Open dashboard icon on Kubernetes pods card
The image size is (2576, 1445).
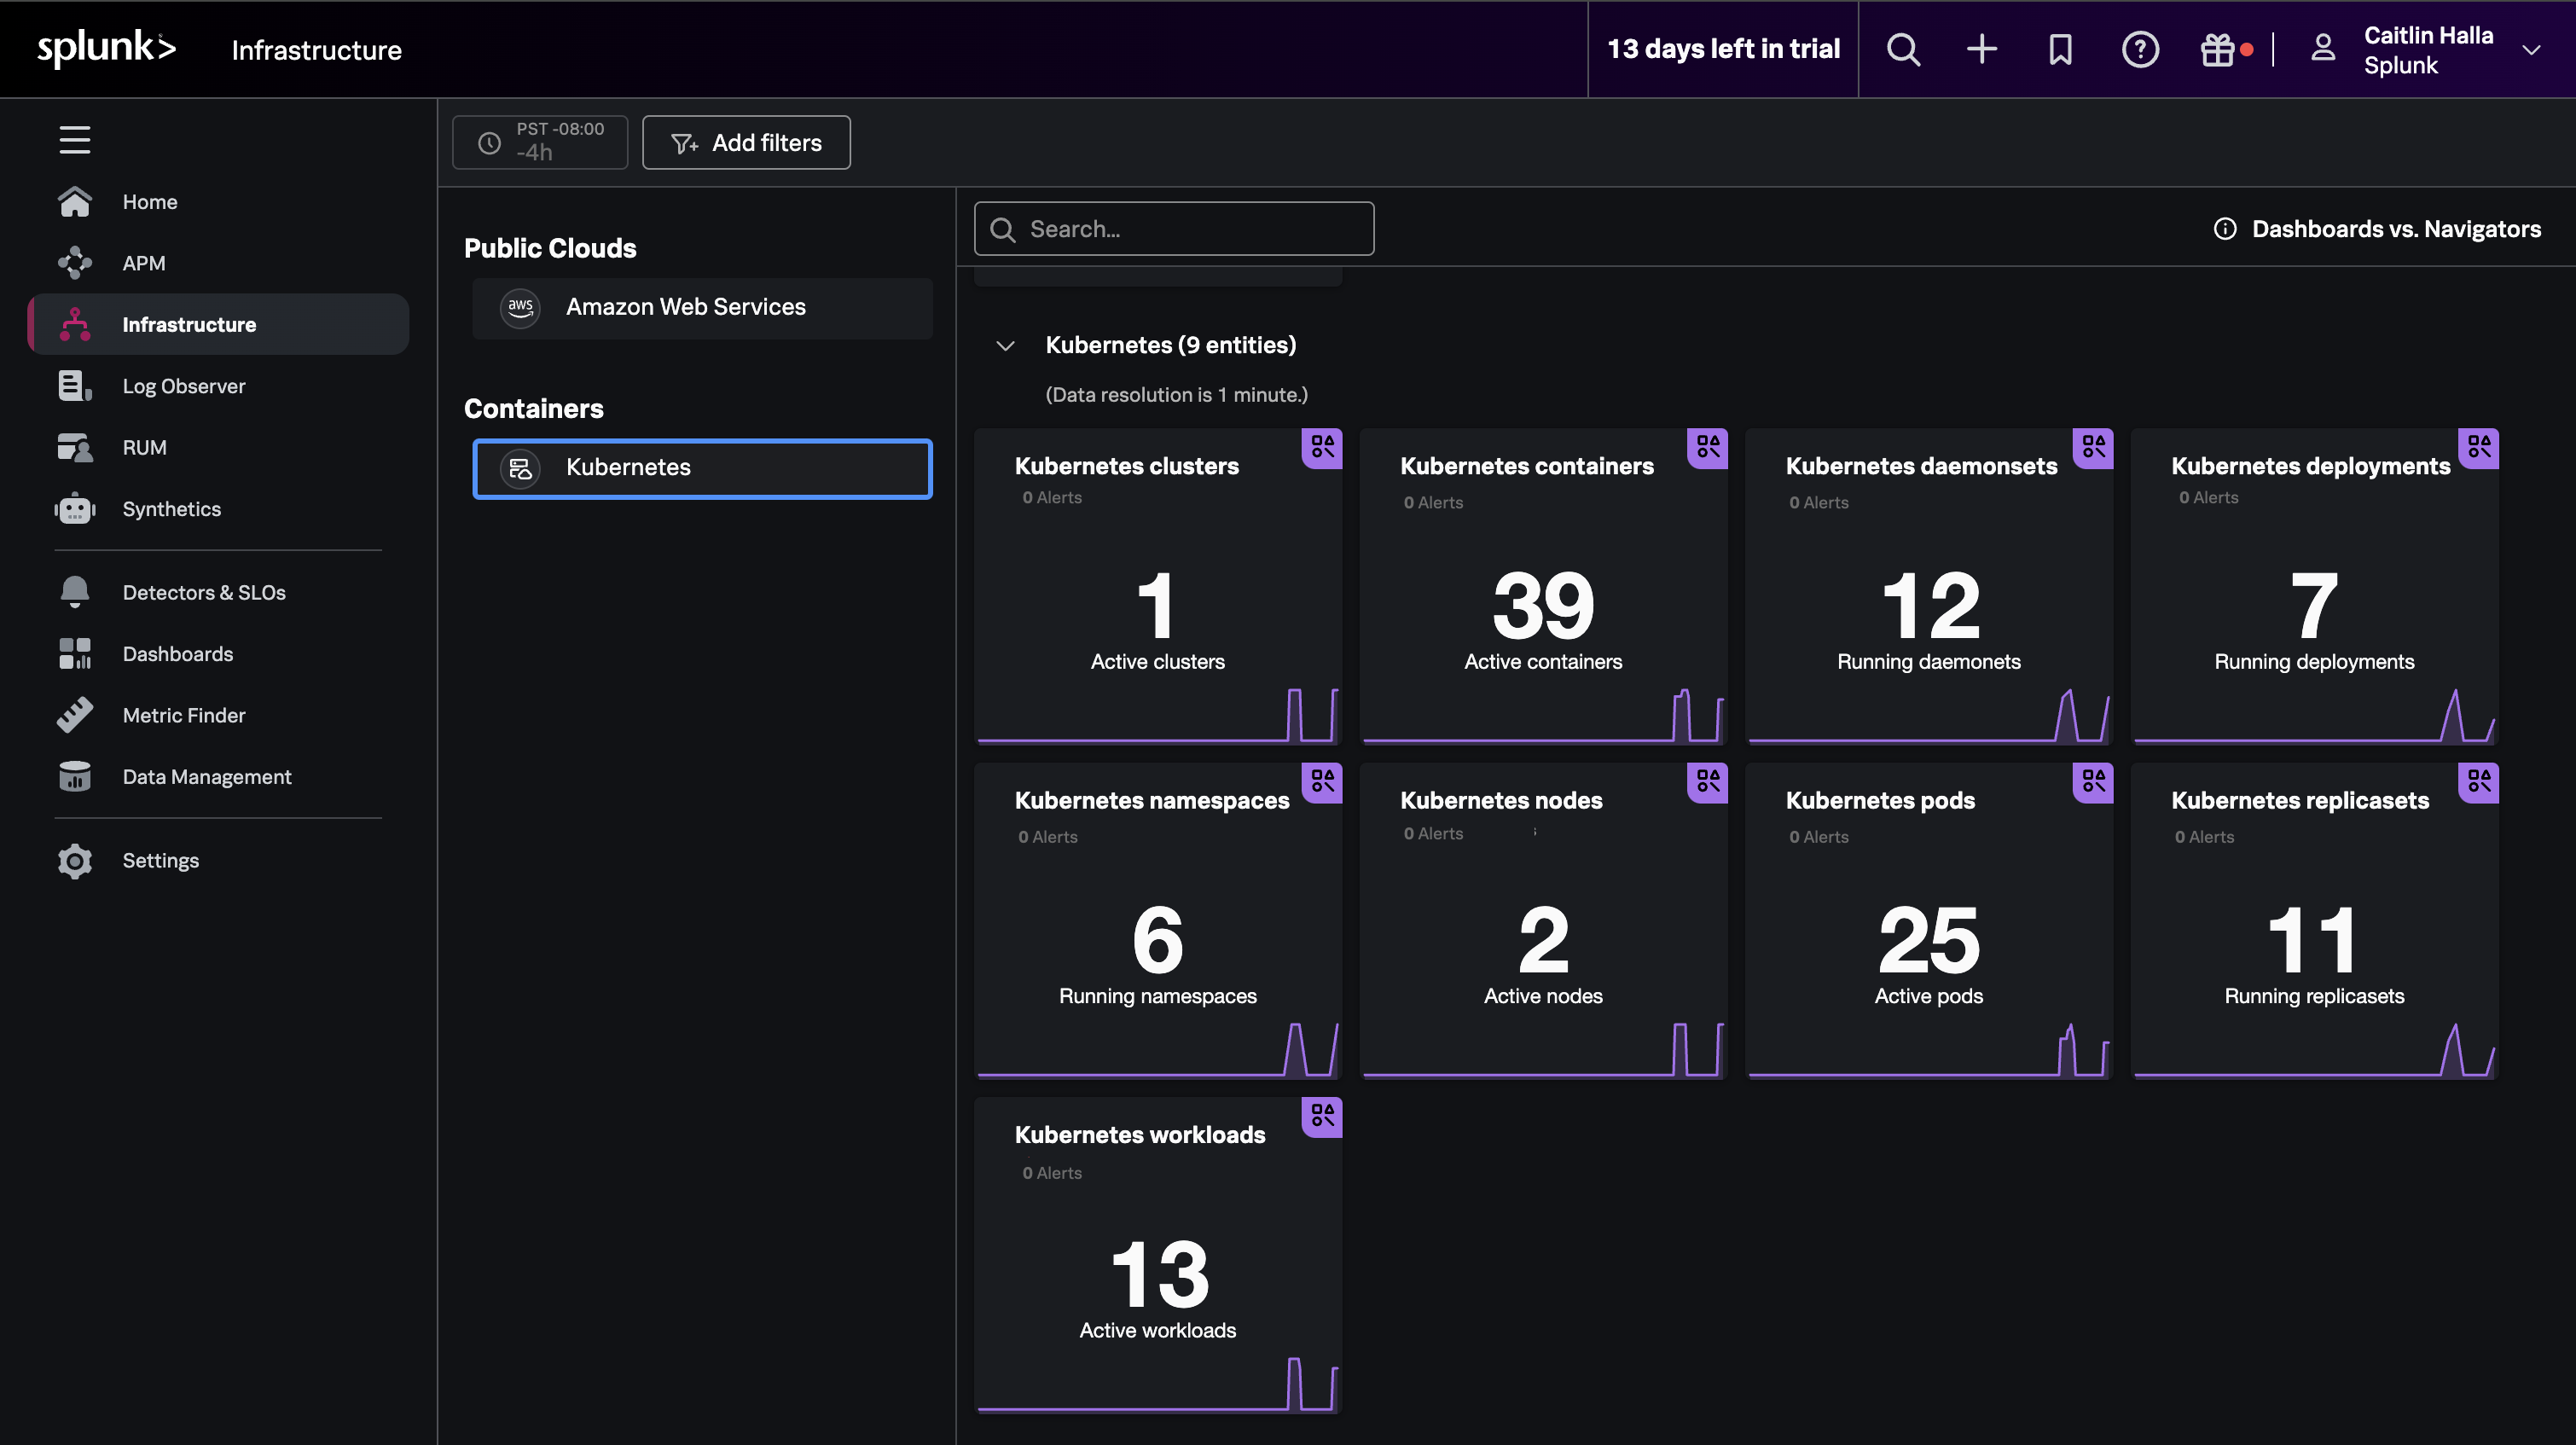tap(2093, 781)
